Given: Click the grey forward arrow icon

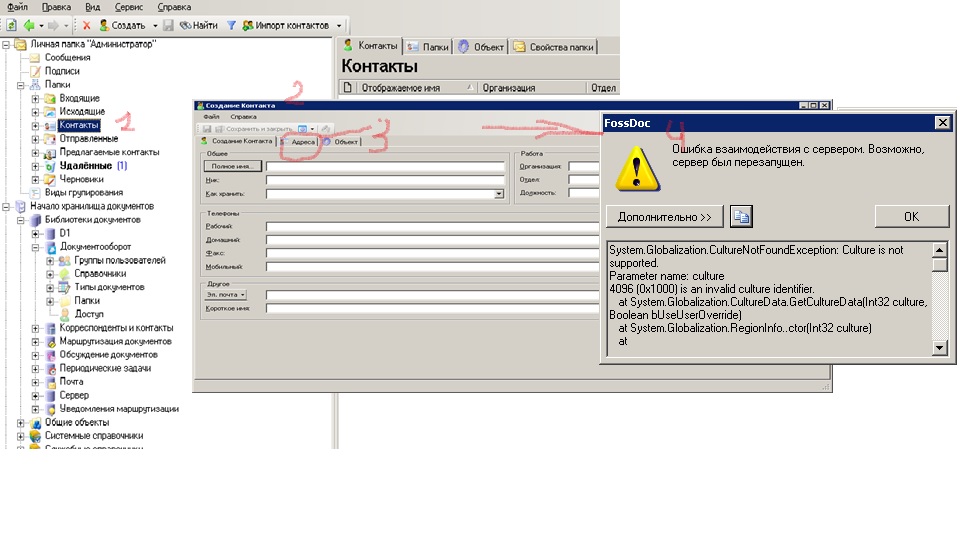Looking at the screenshot, I should (x=53, y=25).
